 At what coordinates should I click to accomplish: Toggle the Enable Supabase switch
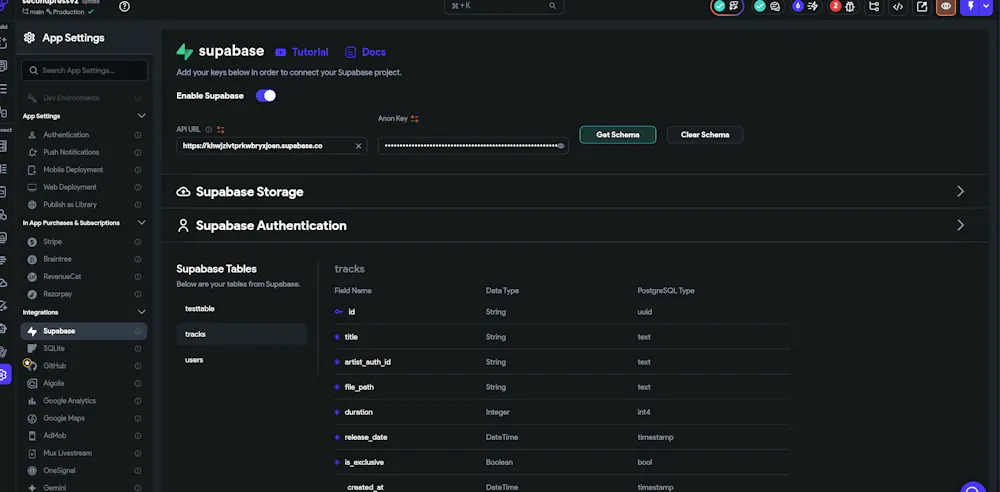pyautogui.click(x=266, y=96)
